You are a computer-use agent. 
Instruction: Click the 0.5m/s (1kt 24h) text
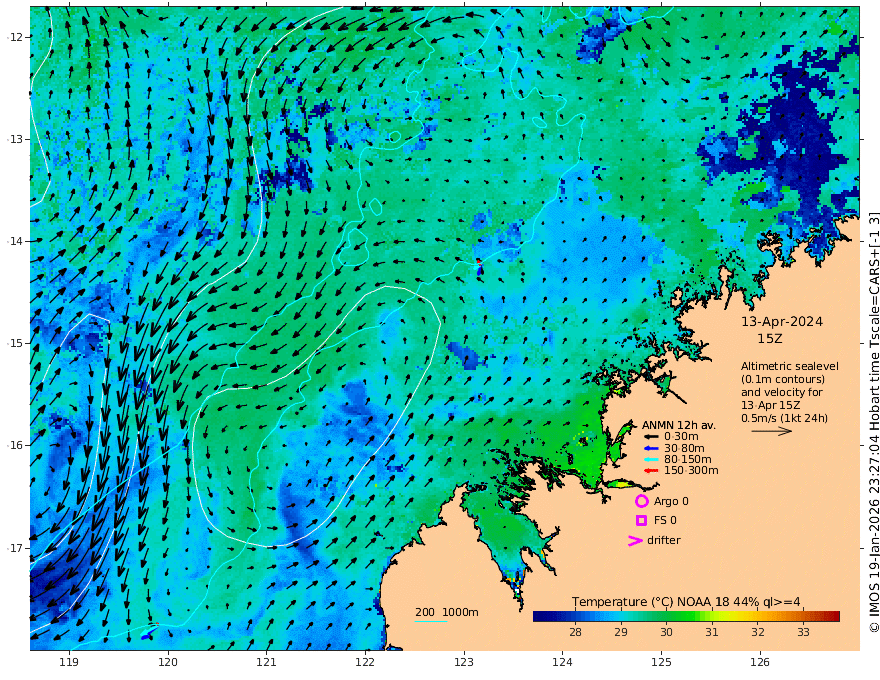click(784, 418)
